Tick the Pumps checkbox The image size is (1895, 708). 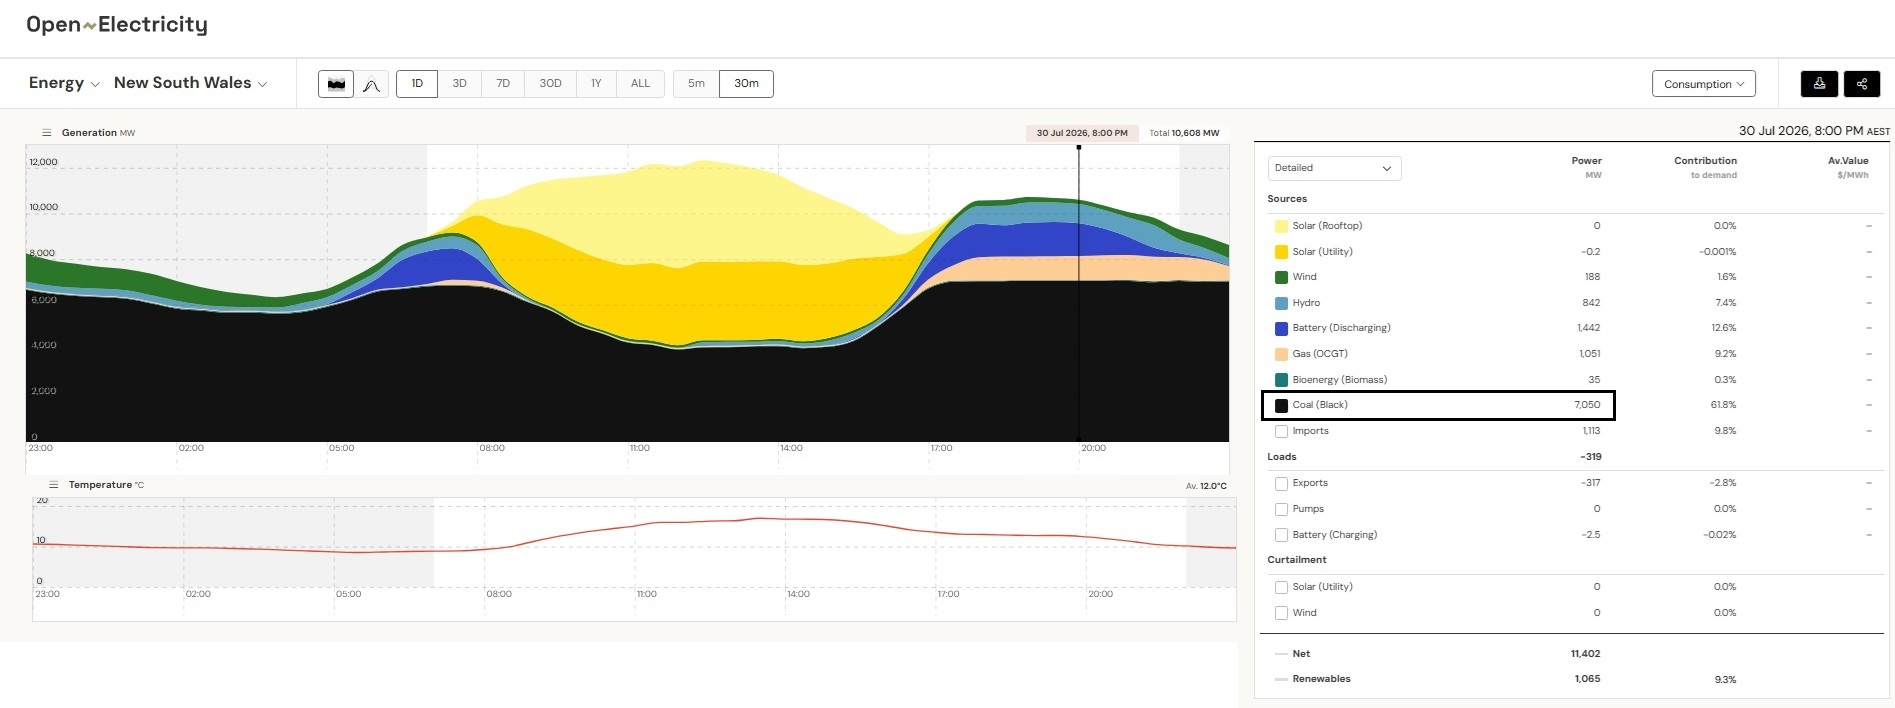click(x=1281, y=509)
